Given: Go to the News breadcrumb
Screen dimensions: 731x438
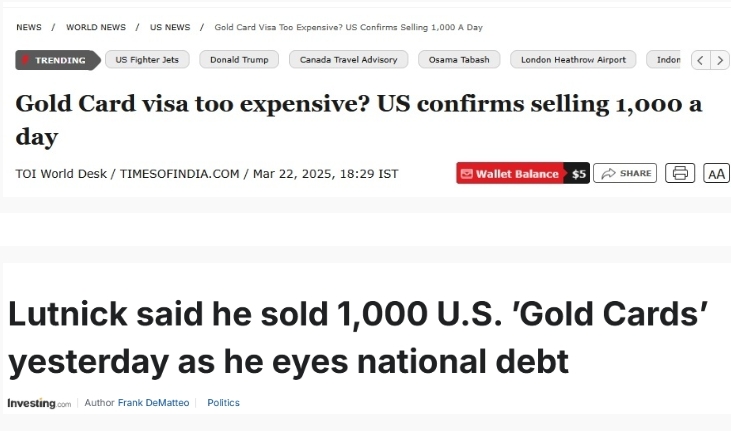Looking at the screenshot, I should point(29,27).
